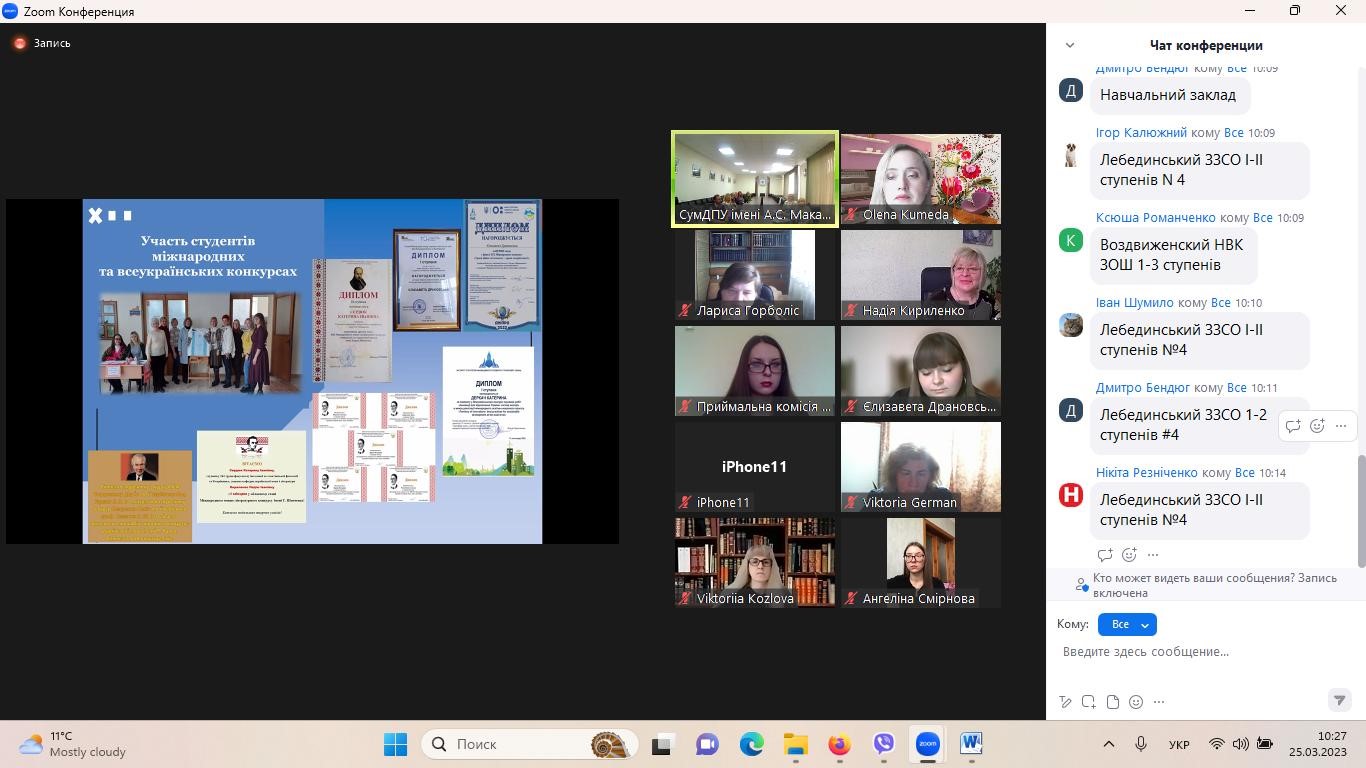This screenshot has height=768, width=1366.
Task: Reply to Нікіта Резніченко's message
Action: pos(1105,555)
